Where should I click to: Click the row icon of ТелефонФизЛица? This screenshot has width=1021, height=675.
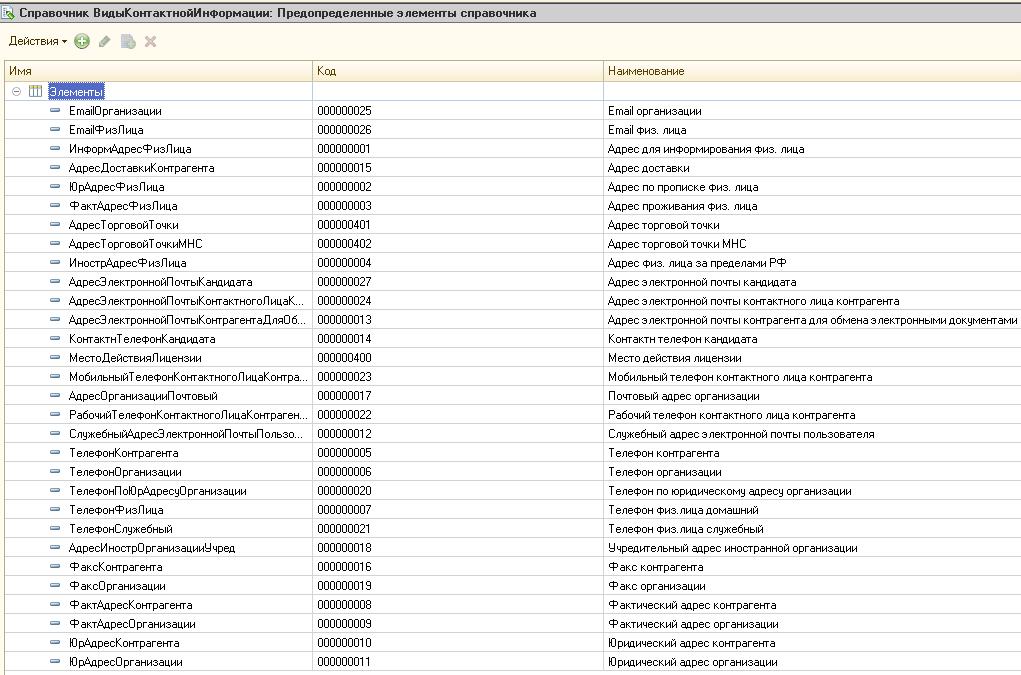coord(55,509)
